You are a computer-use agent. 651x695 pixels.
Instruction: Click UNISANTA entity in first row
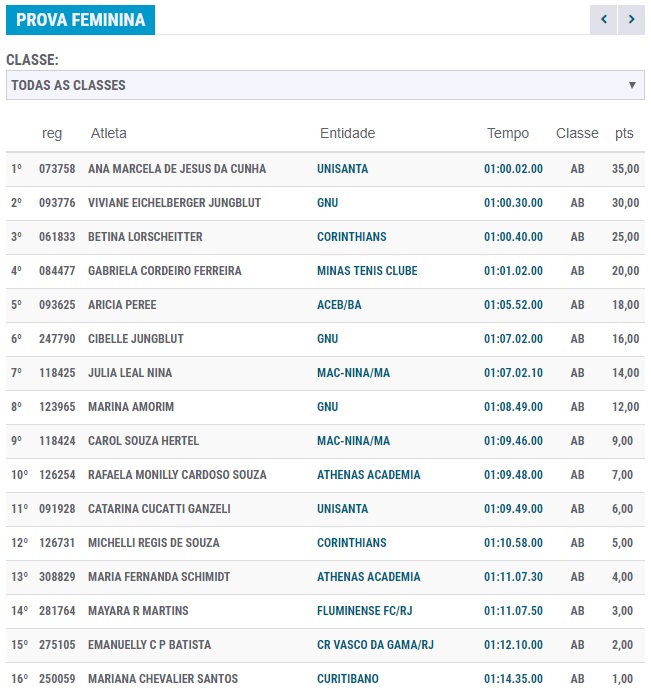coord(342,169)
